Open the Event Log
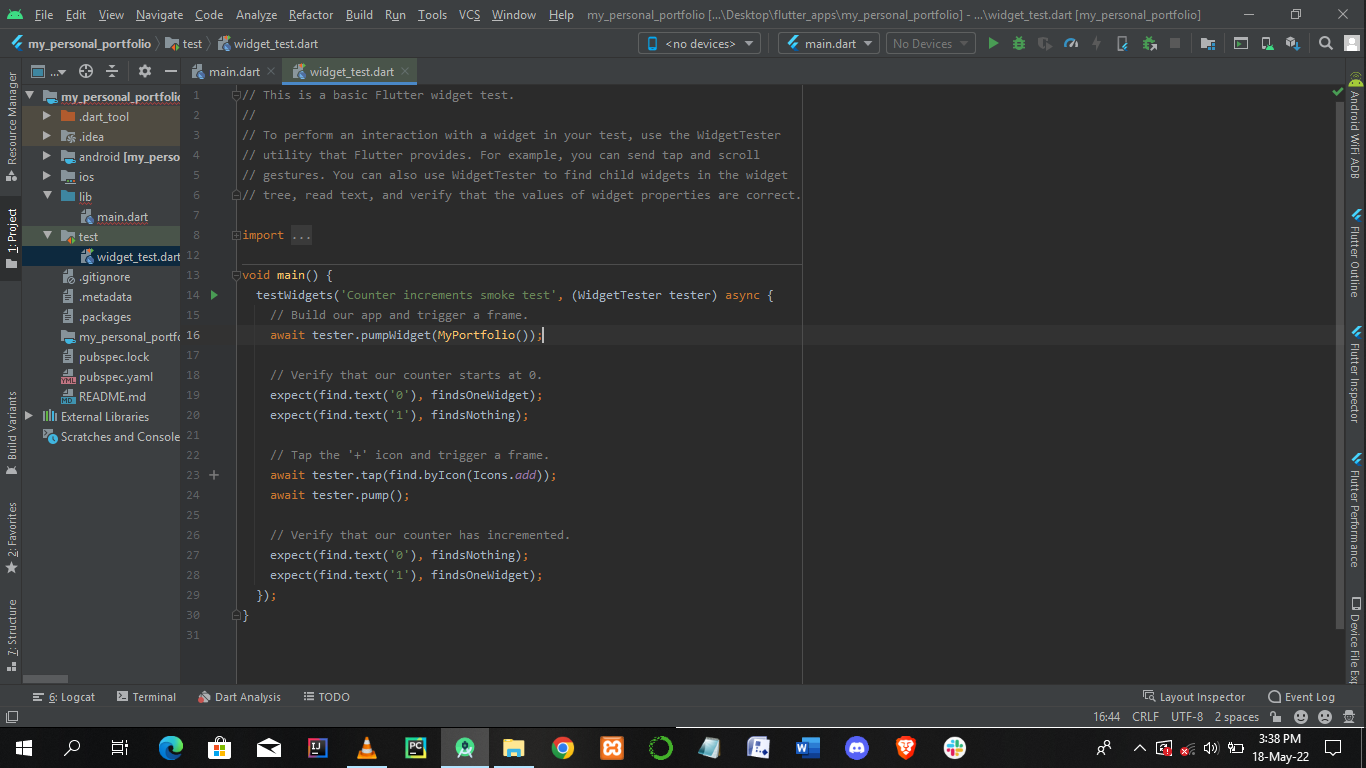This screenshot has height=768, width=1366. (x=1301, y=697)
